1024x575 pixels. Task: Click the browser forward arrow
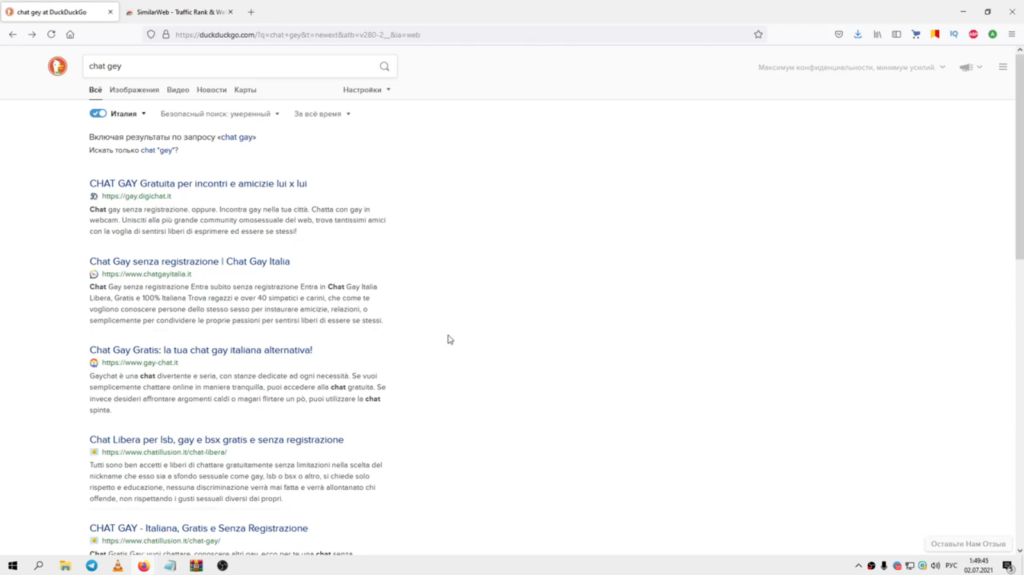click(x=32, y=35)
